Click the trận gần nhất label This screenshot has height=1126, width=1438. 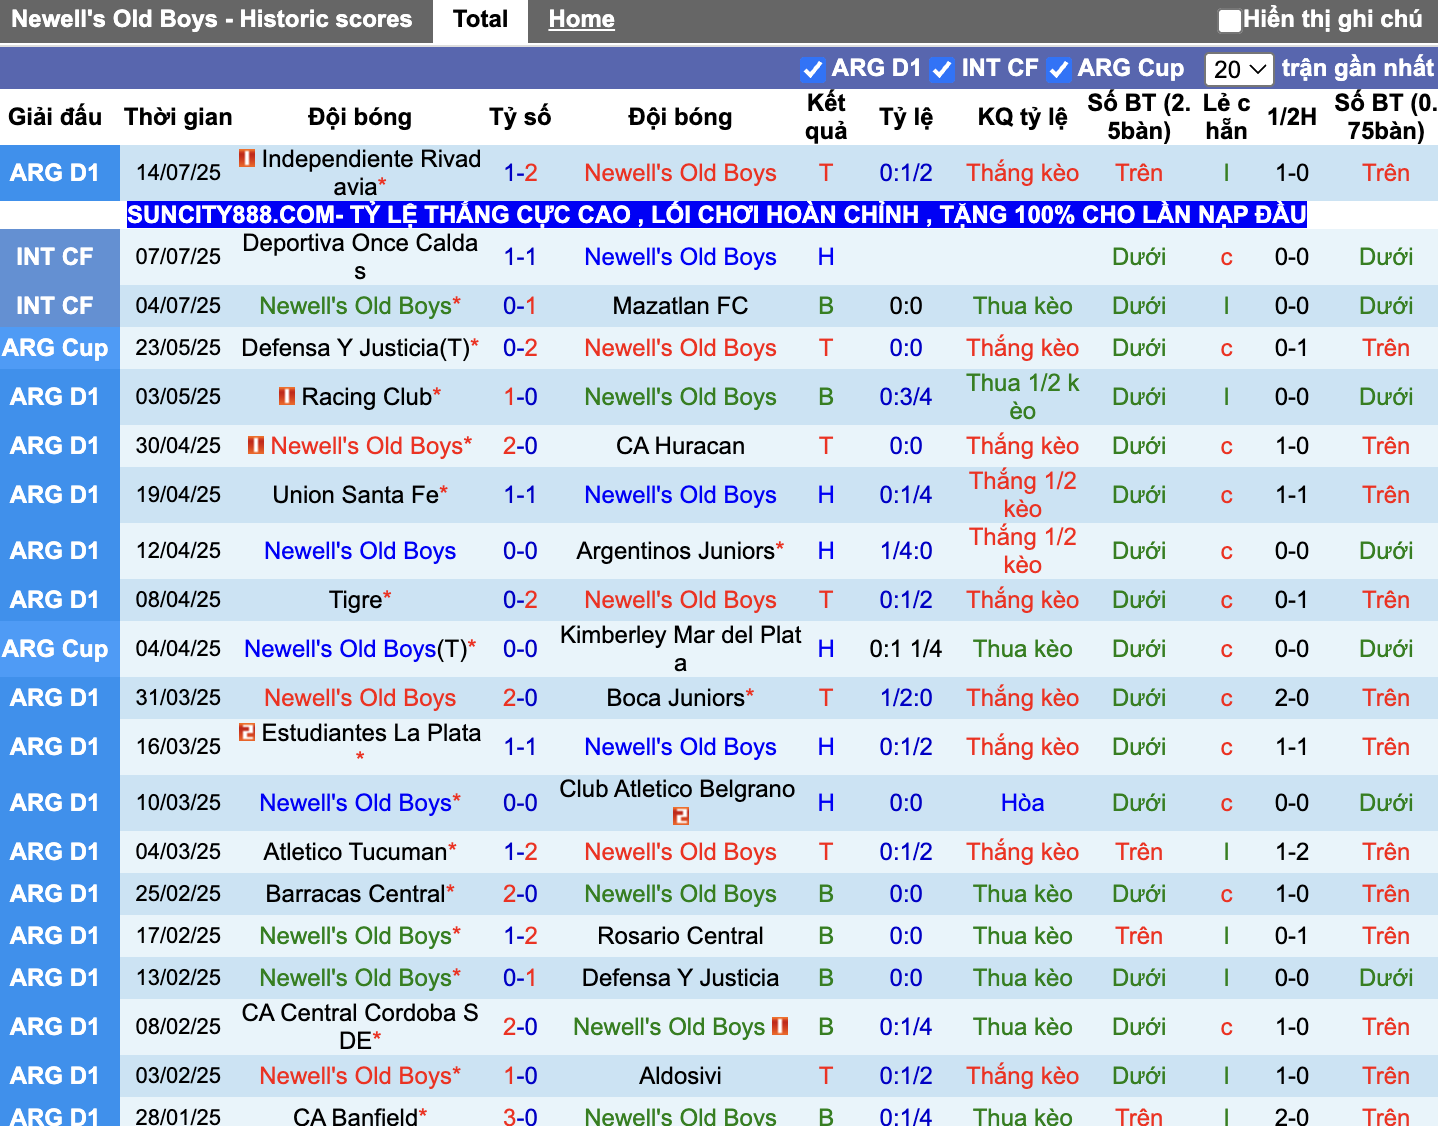[x=1357, y=68]
